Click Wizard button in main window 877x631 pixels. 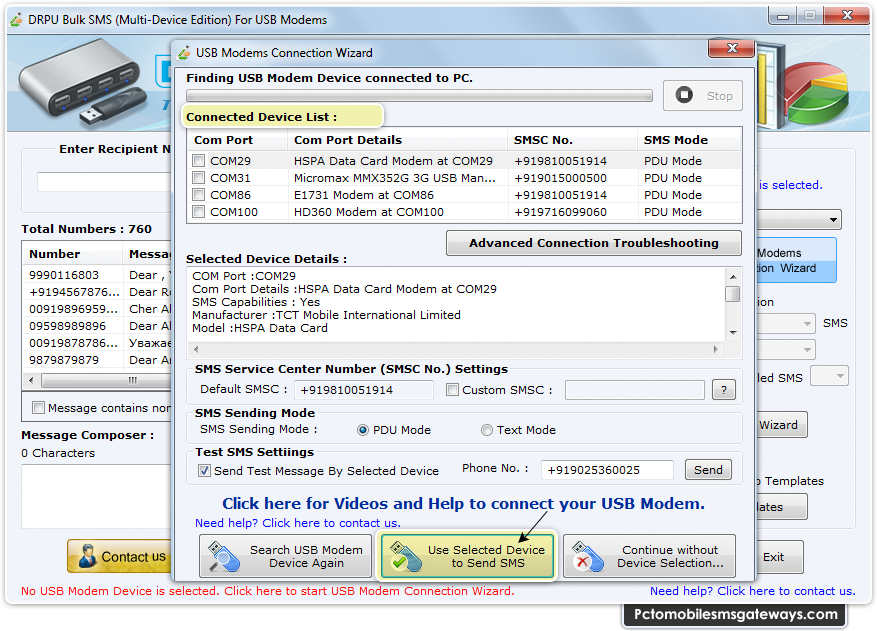tap(781, 425)
